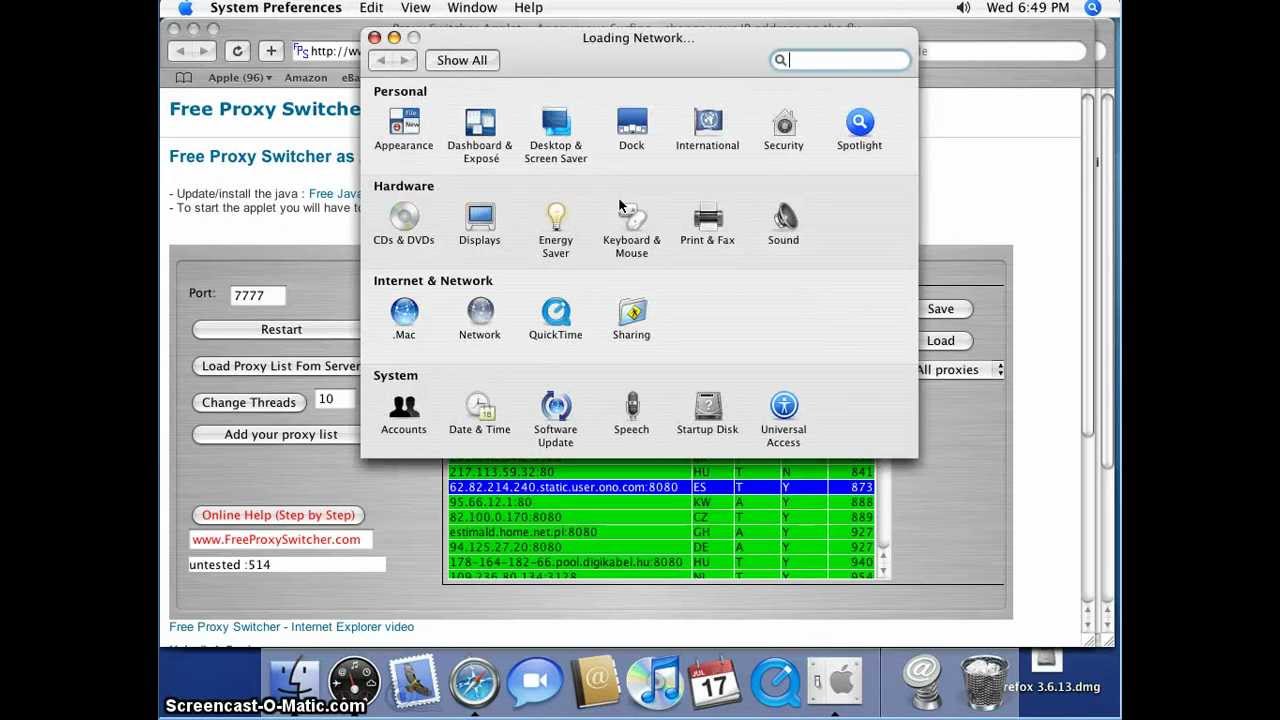Open the Bookmarks library icon
Viewport: 1280px width, 720px height.
point(184,78)
